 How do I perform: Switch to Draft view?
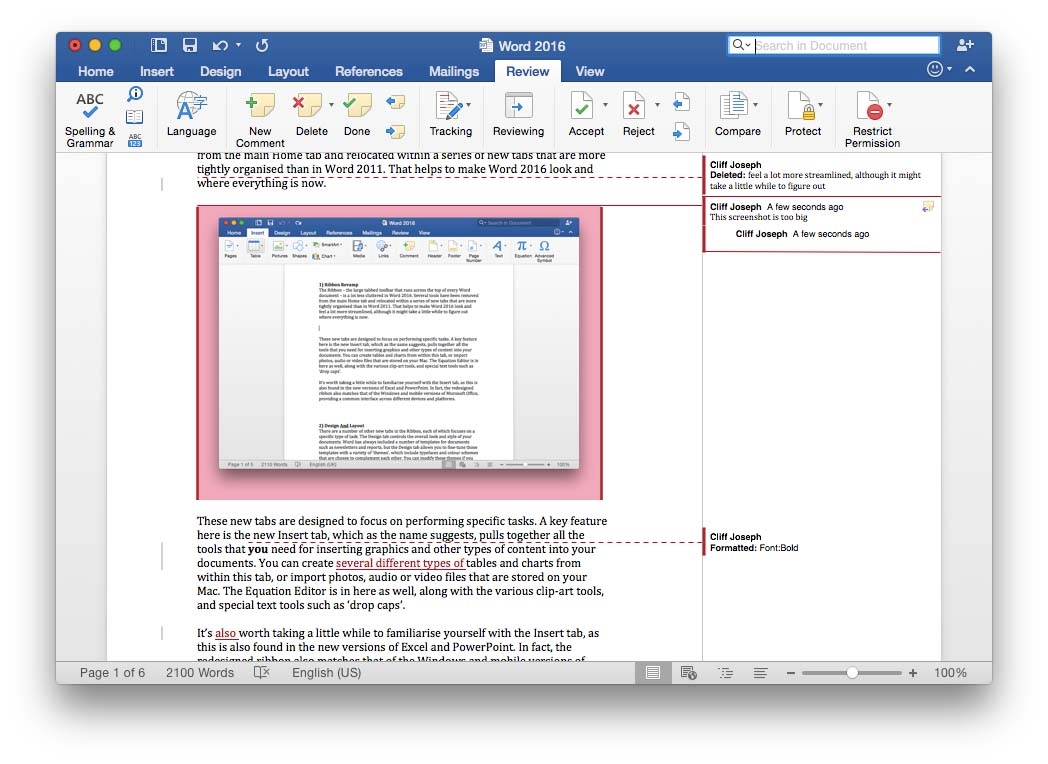(760, 672)
